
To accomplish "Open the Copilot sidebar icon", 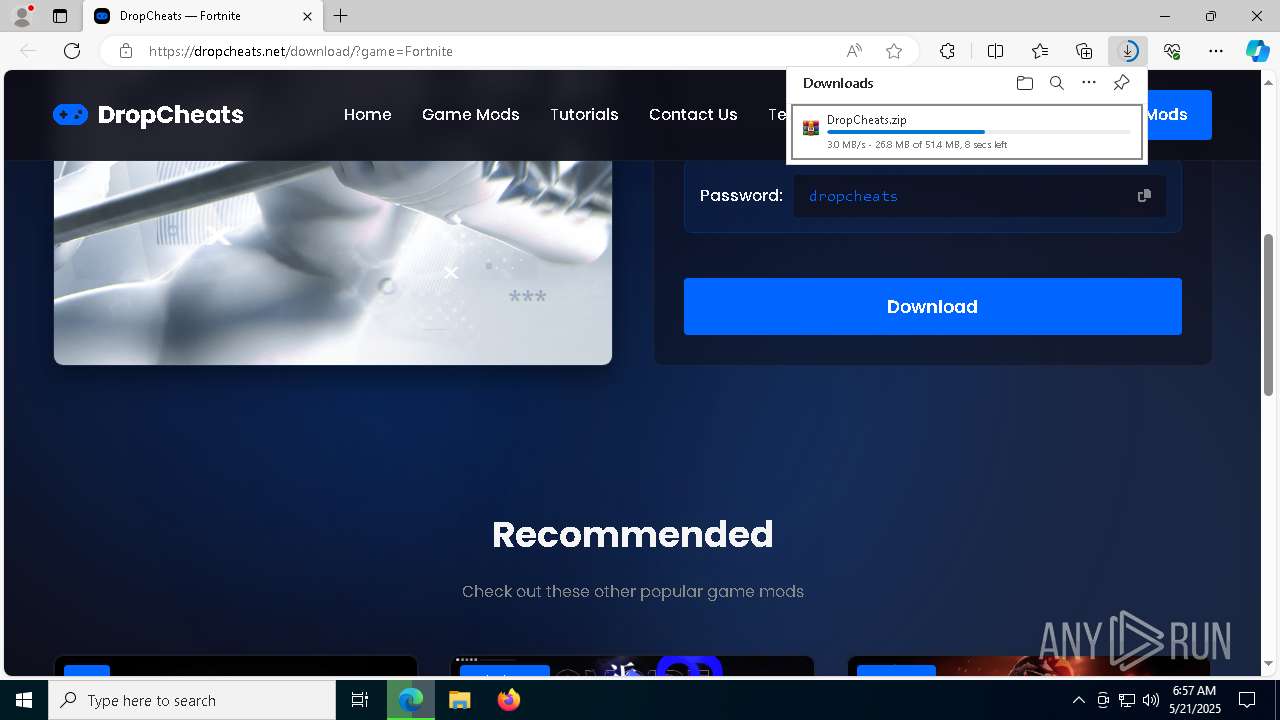I will (1257, 51).
